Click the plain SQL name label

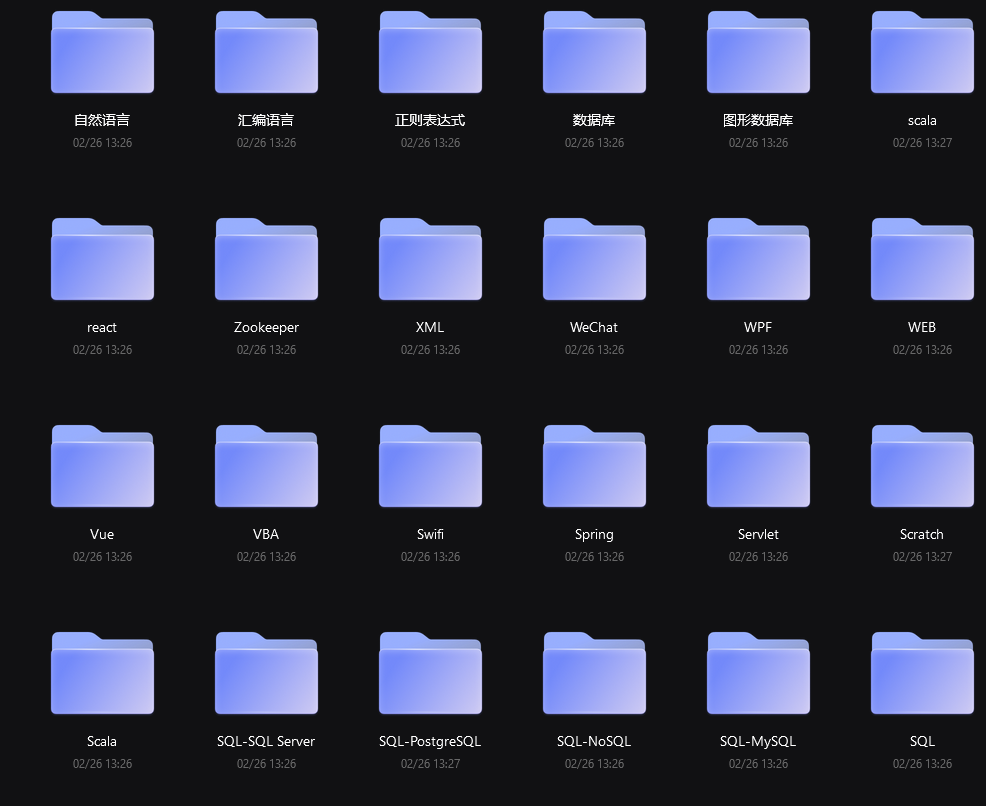pyautogui.click(x=922, y=741)
